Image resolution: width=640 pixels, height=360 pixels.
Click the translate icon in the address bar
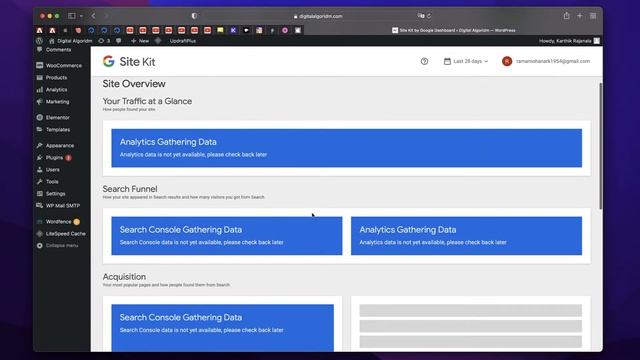point(421,16)
